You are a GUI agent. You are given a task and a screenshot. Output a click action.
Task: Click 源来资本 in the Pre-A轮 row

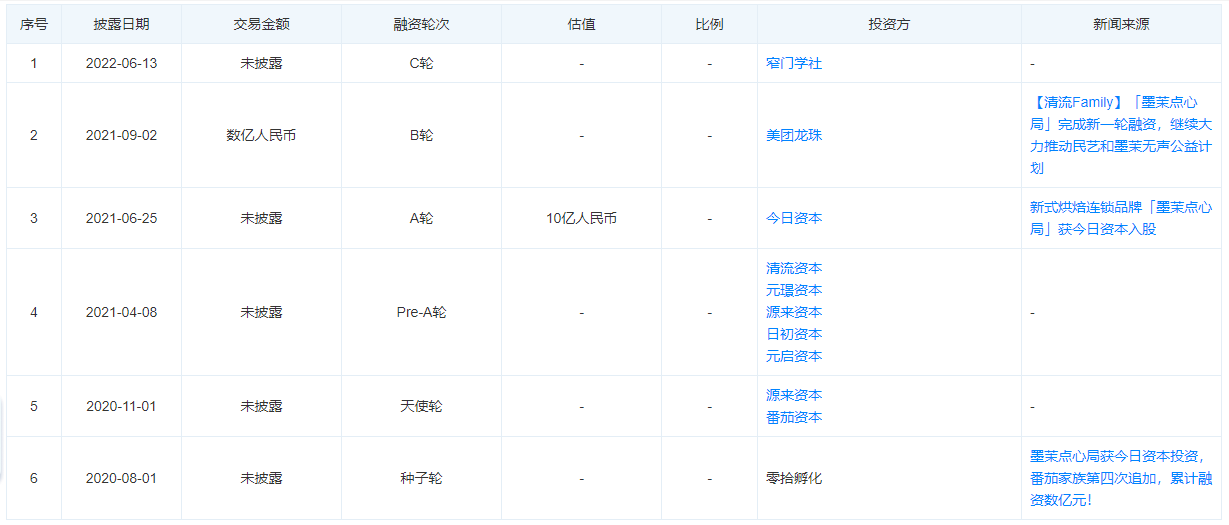[794, 312]
